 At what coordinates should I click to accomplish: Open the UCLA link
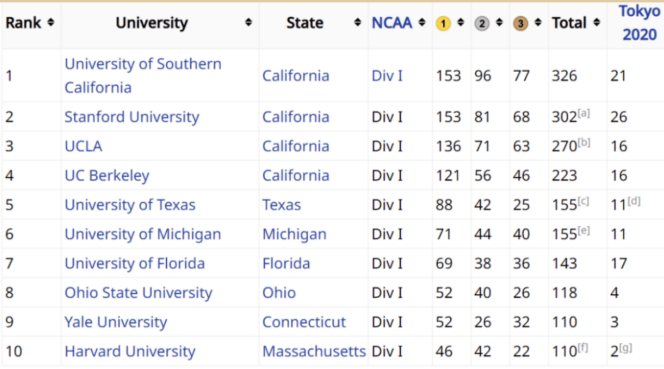(83, 146)
